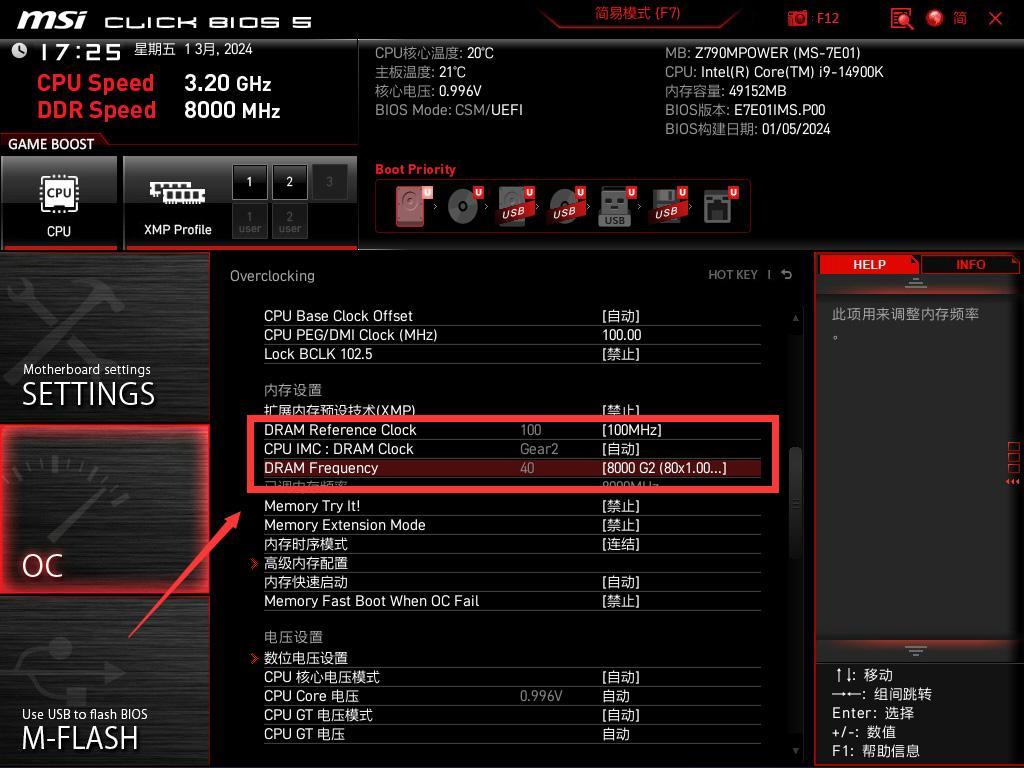The width and height of the screenshot is (1024, 768).
Task: Click the red side panel arrows
Action: [x=1013, y=481]
